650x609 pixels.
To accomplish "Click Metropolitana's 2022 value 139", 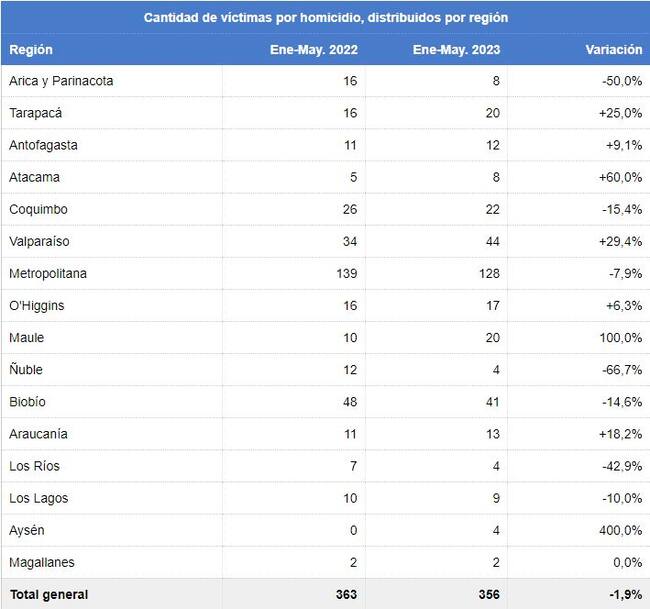I will 346,273.
